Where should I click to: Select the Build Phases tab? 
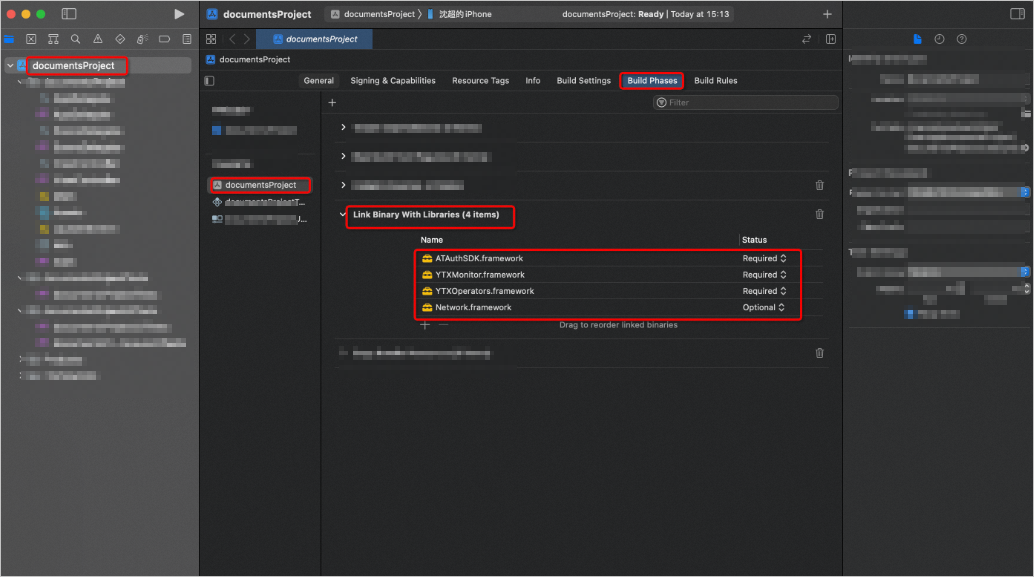pos(652,80)
